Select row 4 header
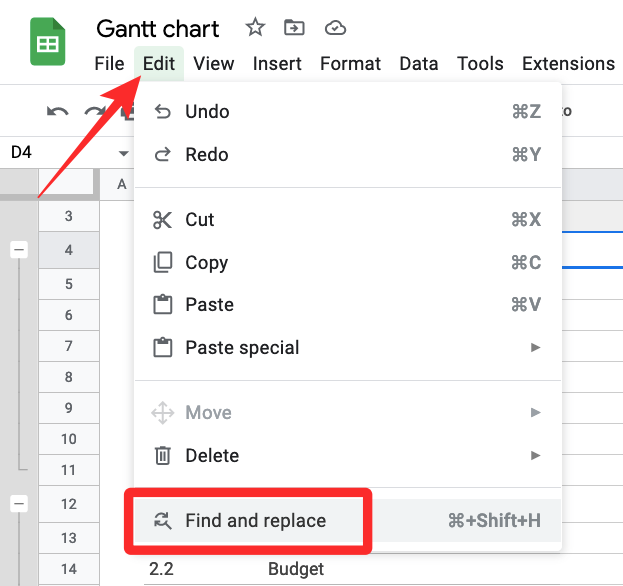This screenshot has width=623, height=586. pos(69,250)
